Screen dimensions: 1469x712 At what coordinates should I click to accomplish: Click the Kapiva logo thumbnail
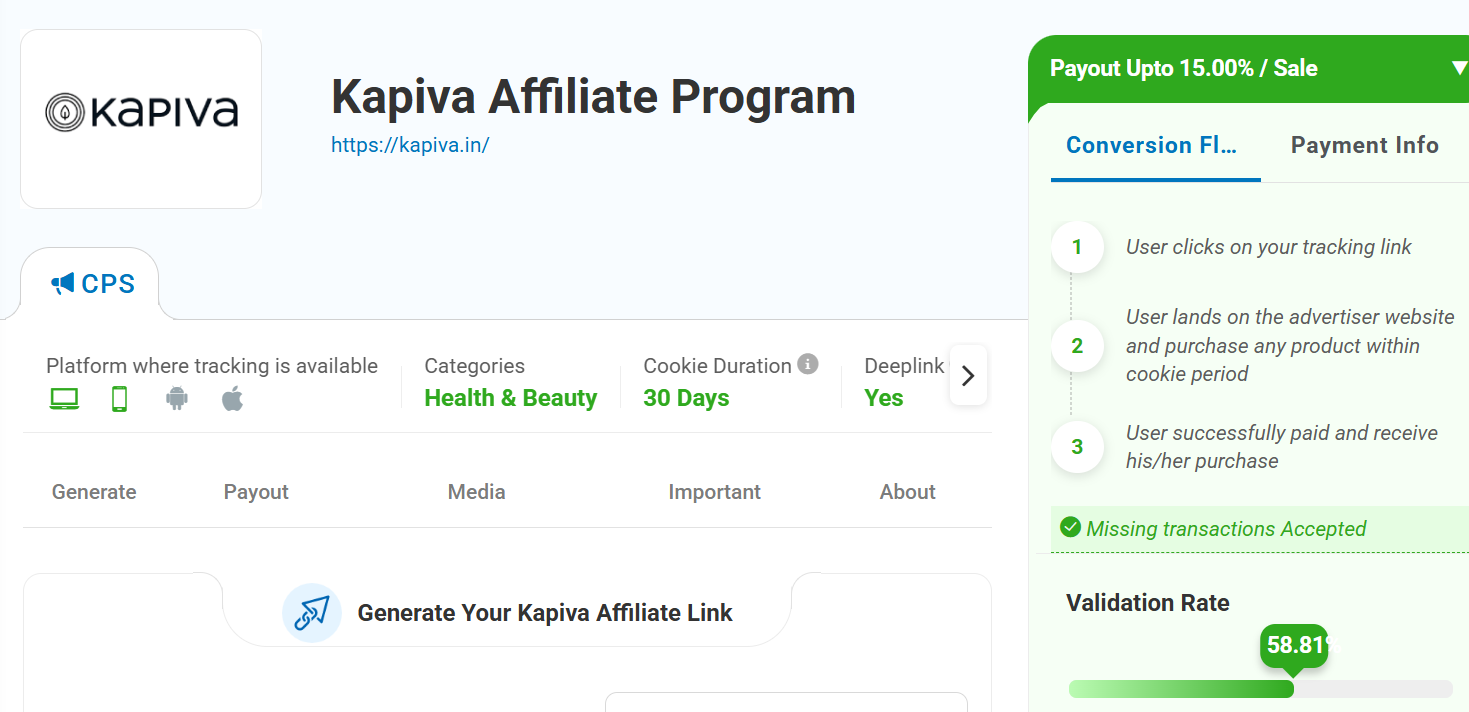tap(141, 119)
